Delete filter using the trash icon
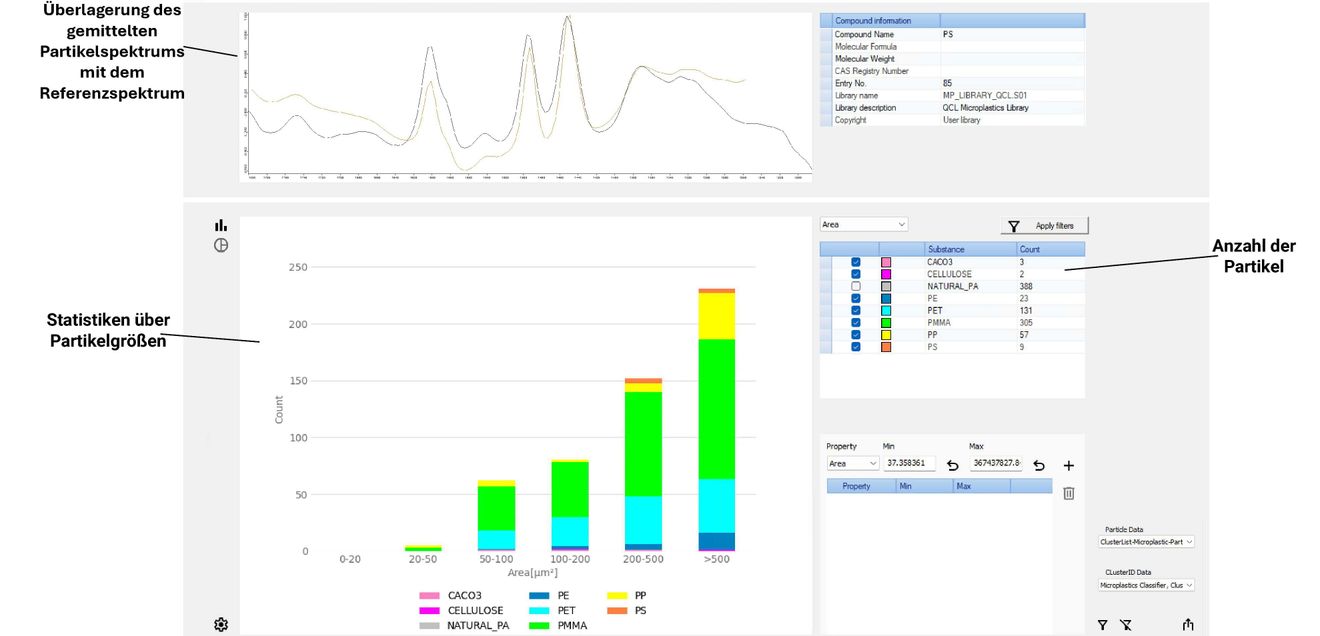Image resolution: width=1320 pixels, height=636 pixels. 1068,493
